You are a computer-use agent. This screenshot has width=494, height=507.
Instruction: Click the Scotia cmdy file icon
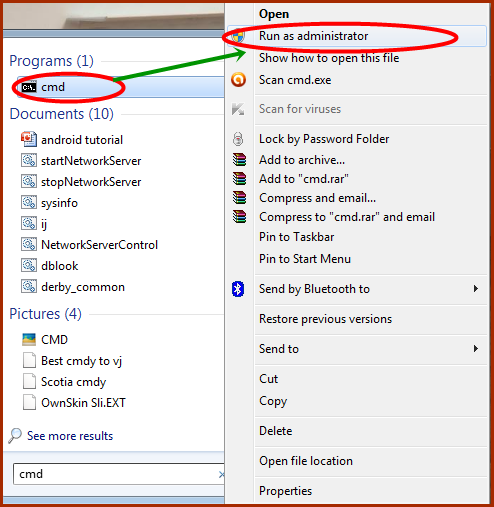pyautogui.click(x=29, y=382)
